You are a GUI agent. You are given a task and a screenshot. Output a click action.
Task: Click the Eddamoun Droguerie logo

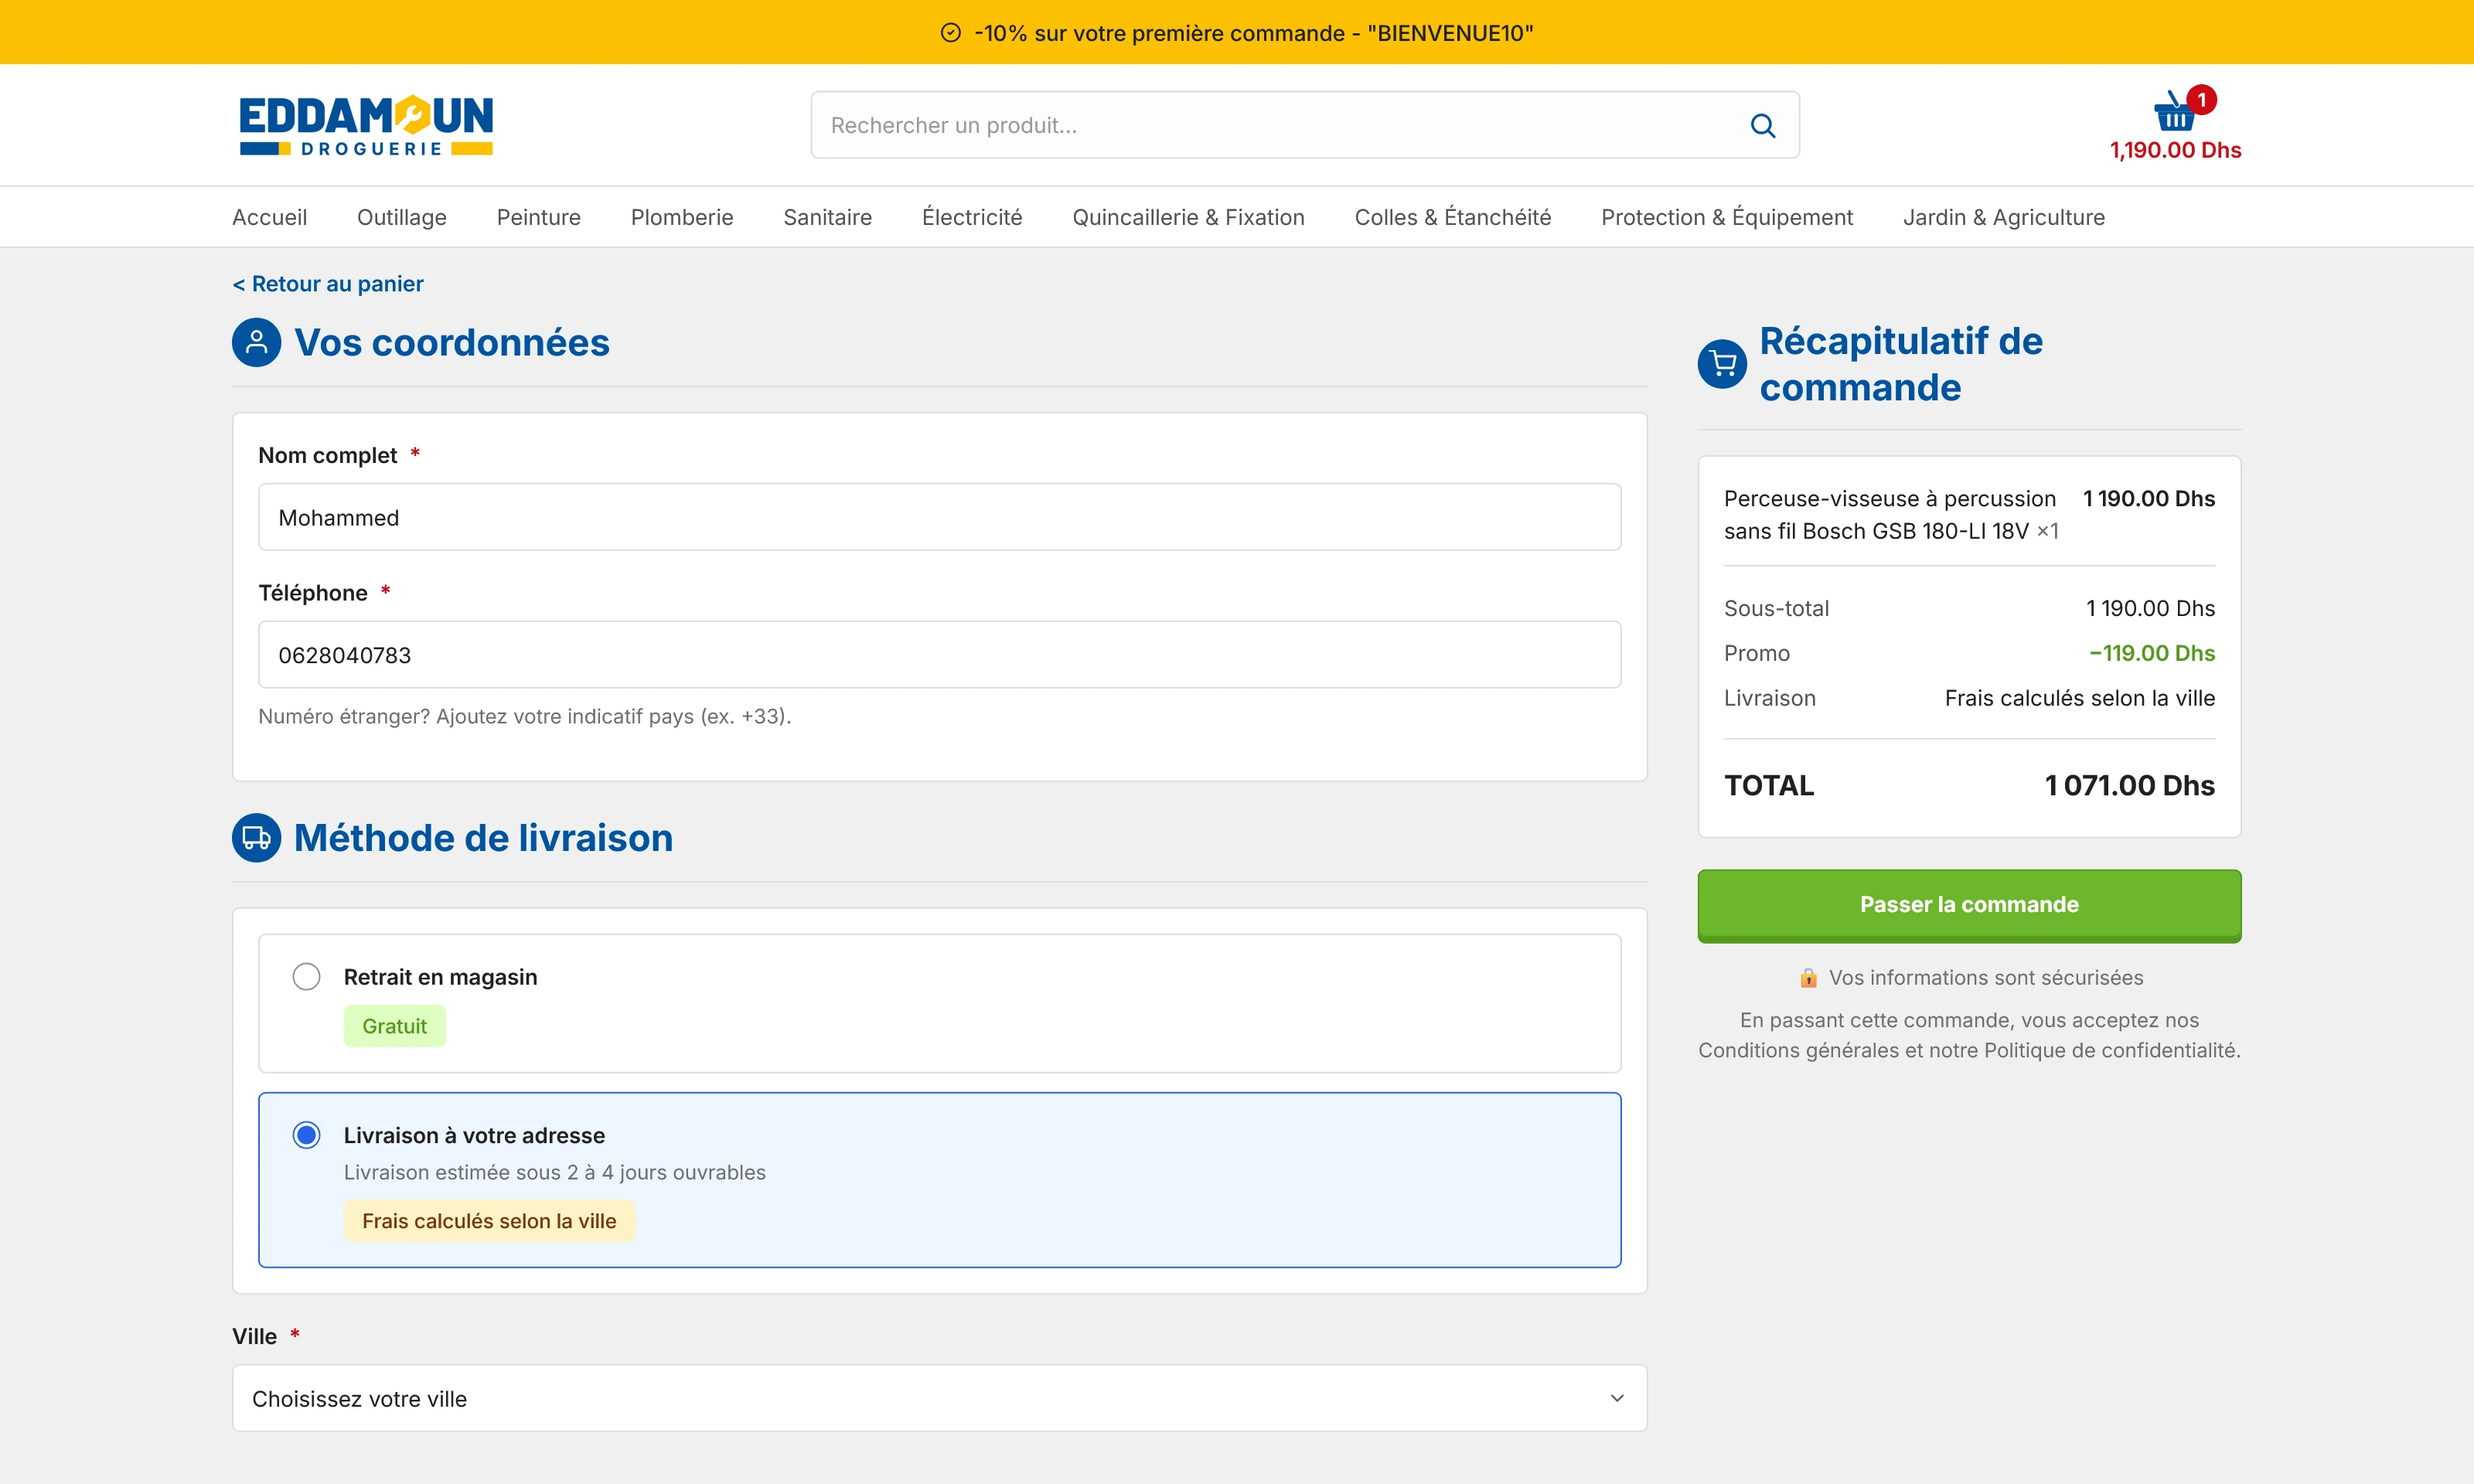366,125
